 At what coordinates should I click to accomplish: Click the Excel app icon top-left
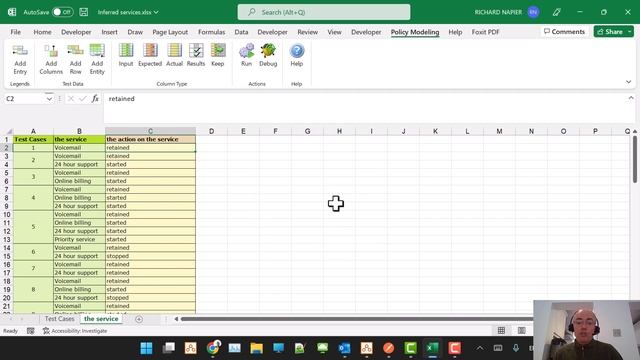click(x=12, y=12)
